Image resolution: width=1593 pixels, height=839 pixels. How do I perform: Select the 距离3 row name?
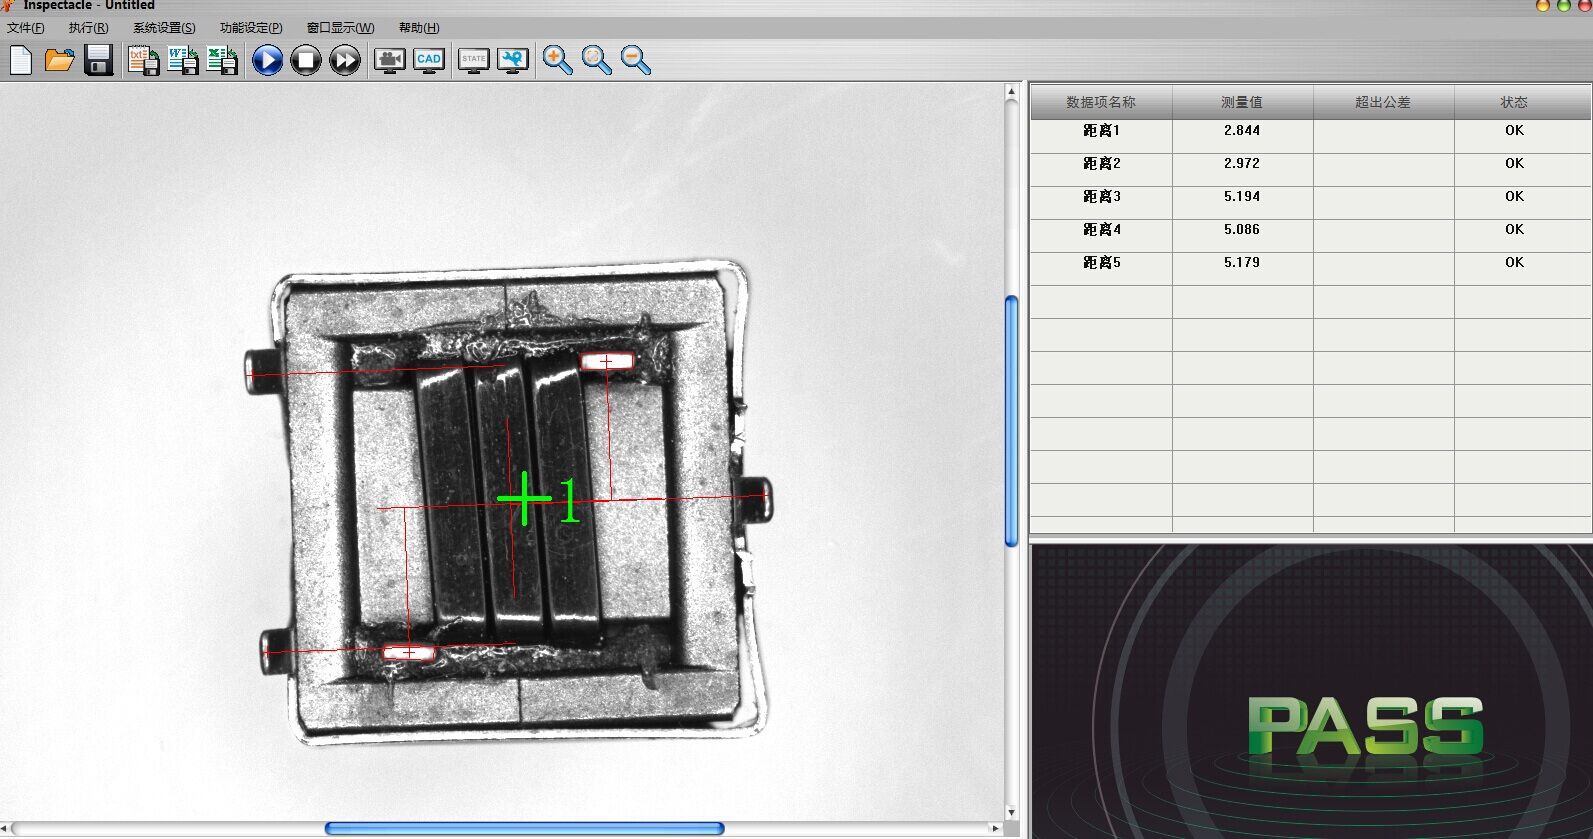pyautogui.click(x=1101, y=196)
